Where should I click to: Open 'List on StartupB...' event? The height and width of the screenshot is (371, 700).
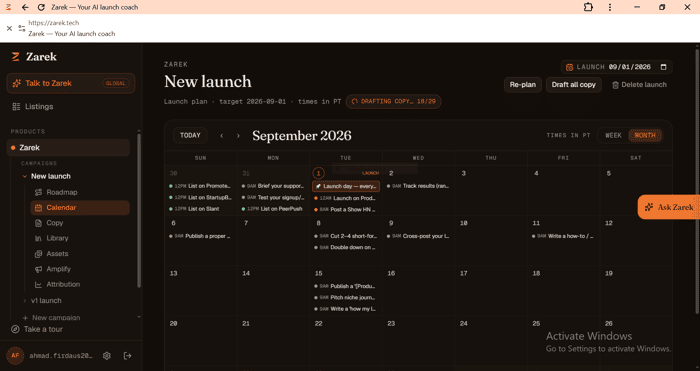[x=200, y=197]
